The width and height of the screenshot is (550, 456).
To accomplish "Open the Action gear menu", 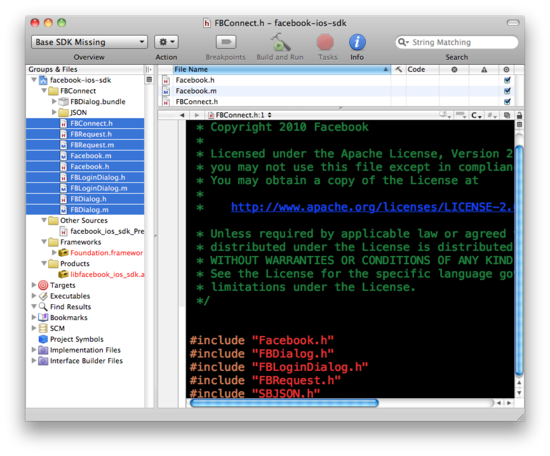I will pyautogui.click(x=167, y=42).
